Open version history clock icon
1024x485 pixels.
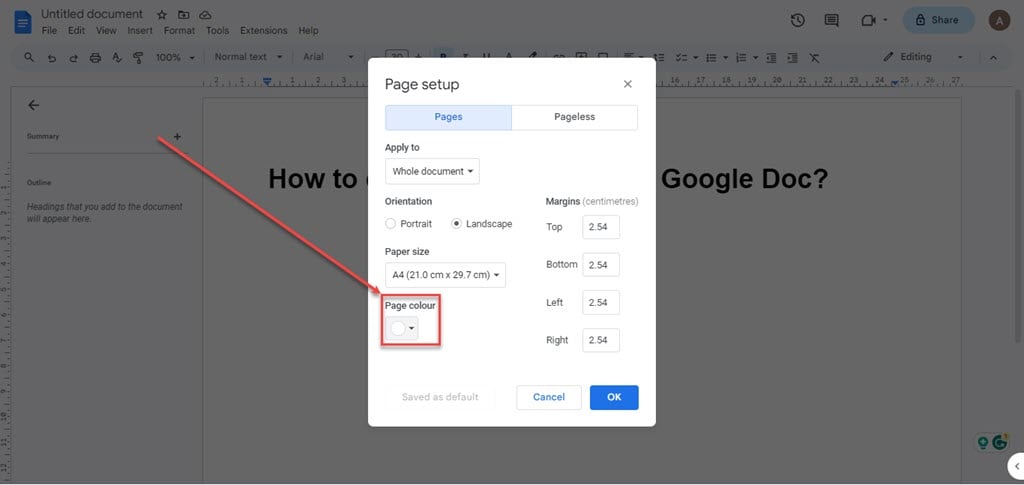(x=797, y=20)
